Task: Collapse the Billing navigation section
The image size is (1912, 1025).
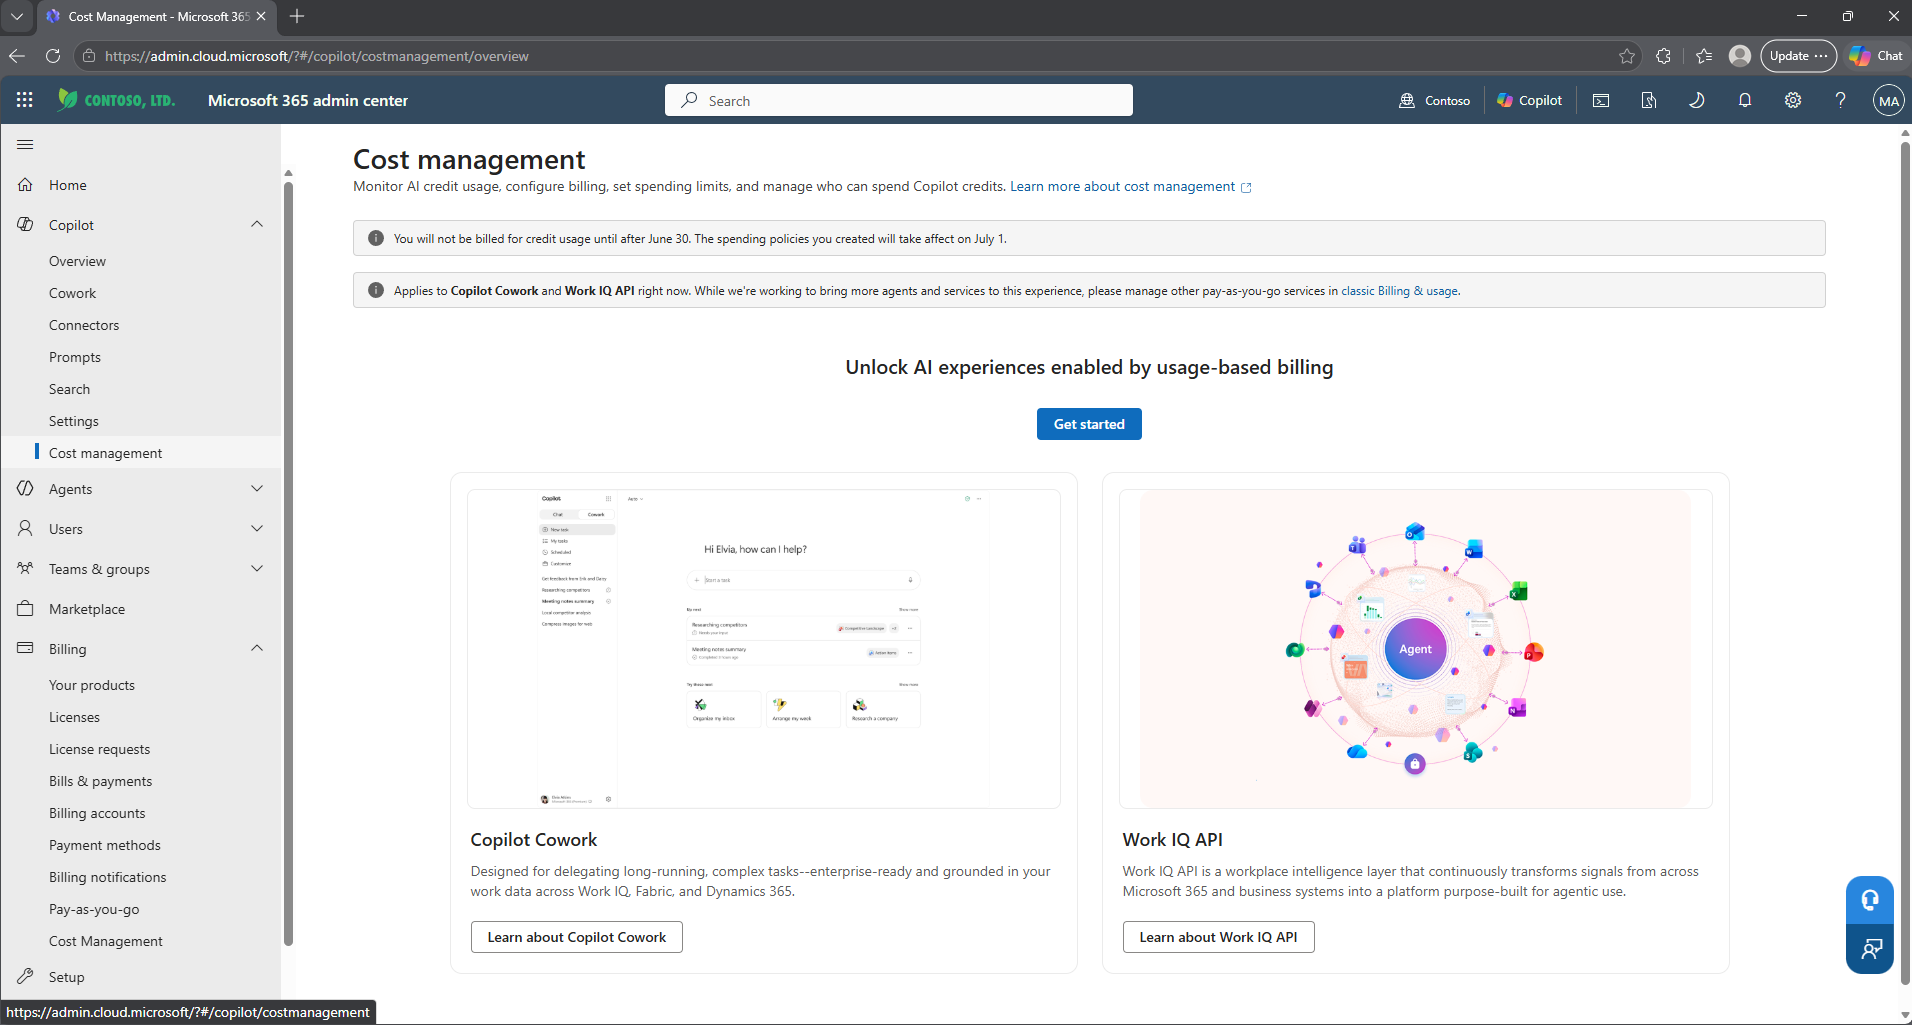Action: click(257, 648)
